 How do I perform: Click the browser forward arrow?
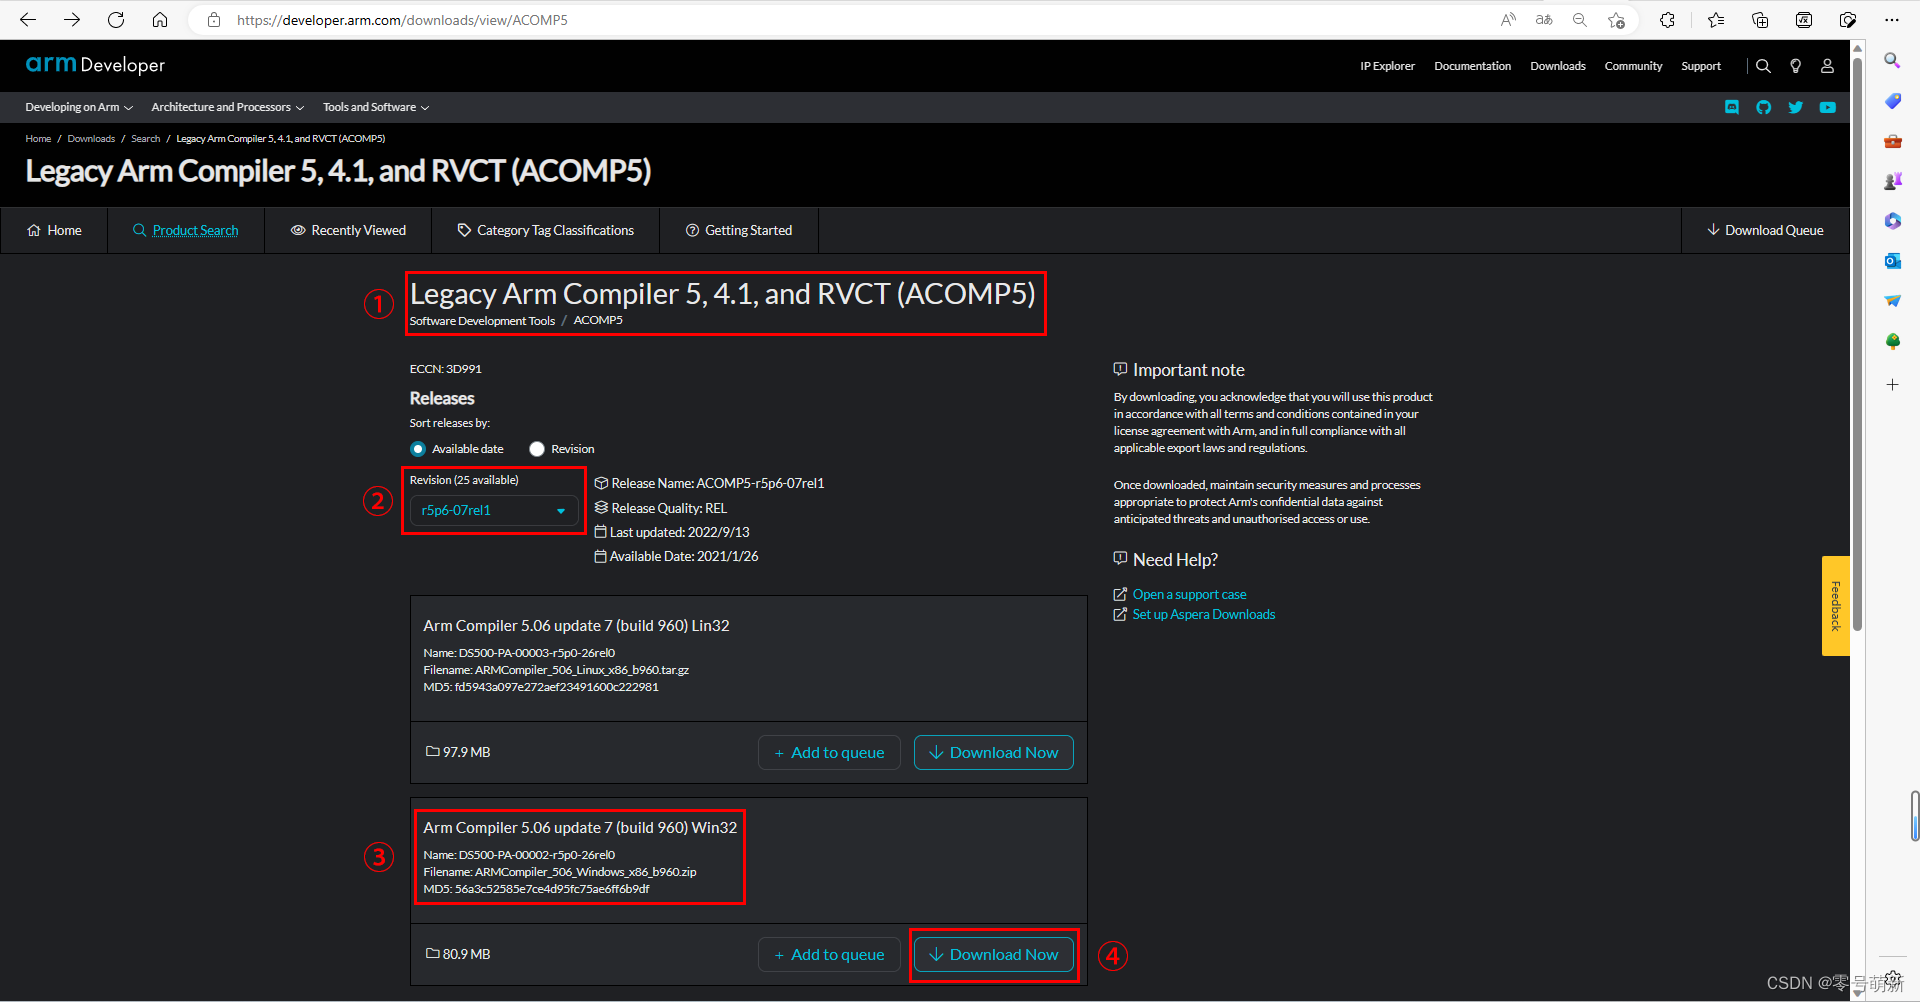click(x=72, y=20)
